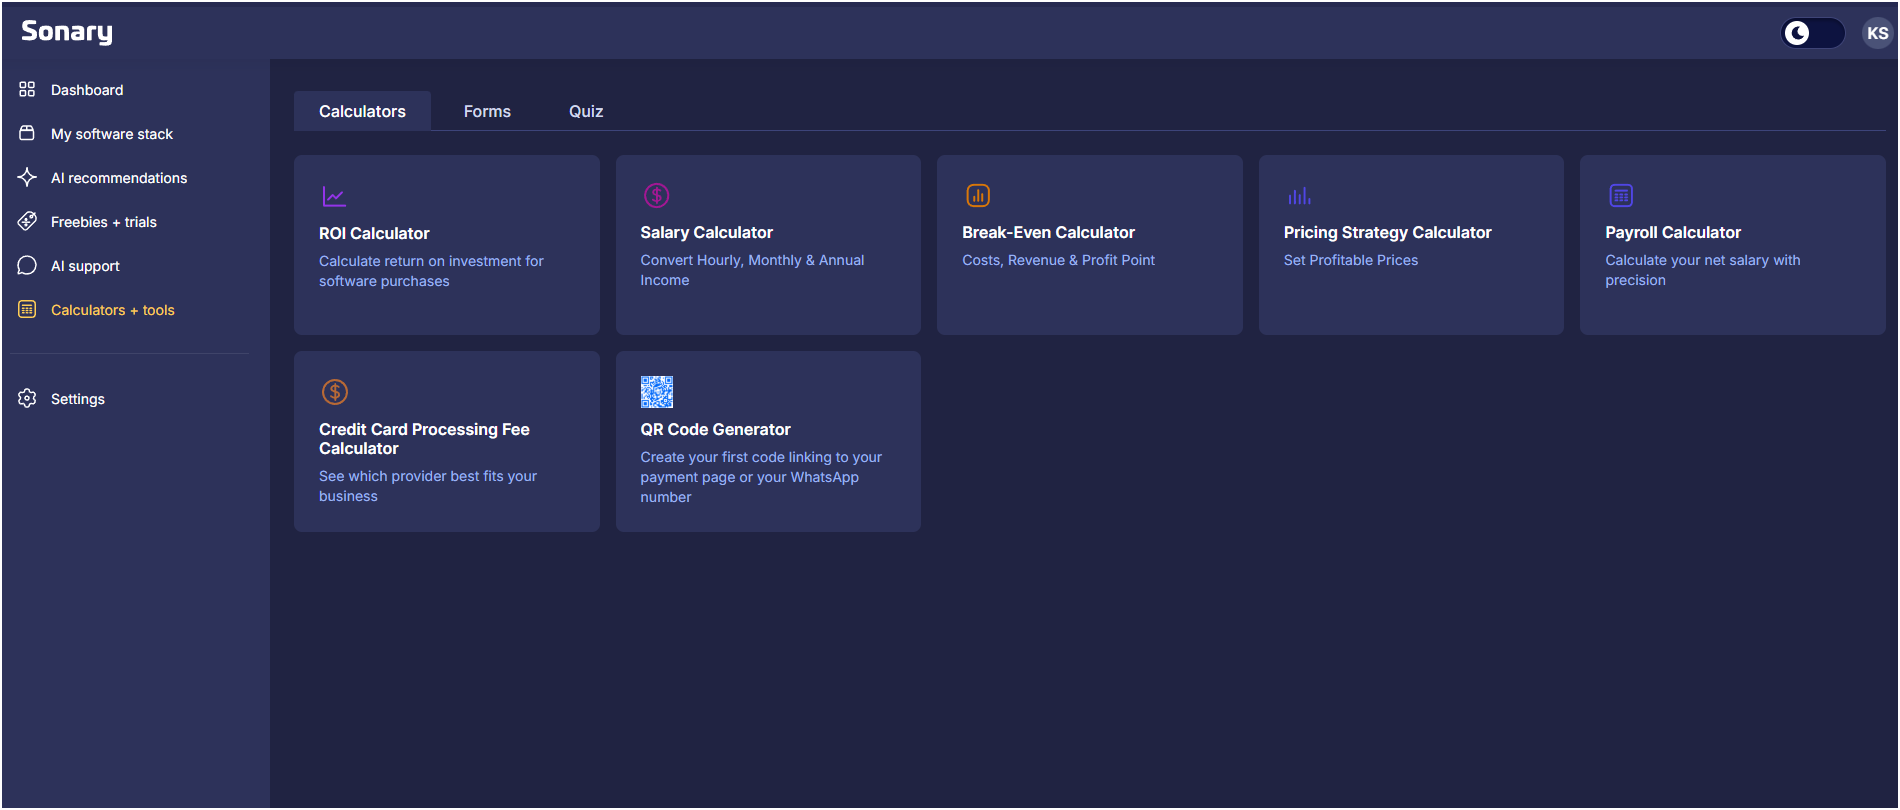Open AI support from the sidebar
This screenshot has height=810, width=1900.
coord(85,266)
